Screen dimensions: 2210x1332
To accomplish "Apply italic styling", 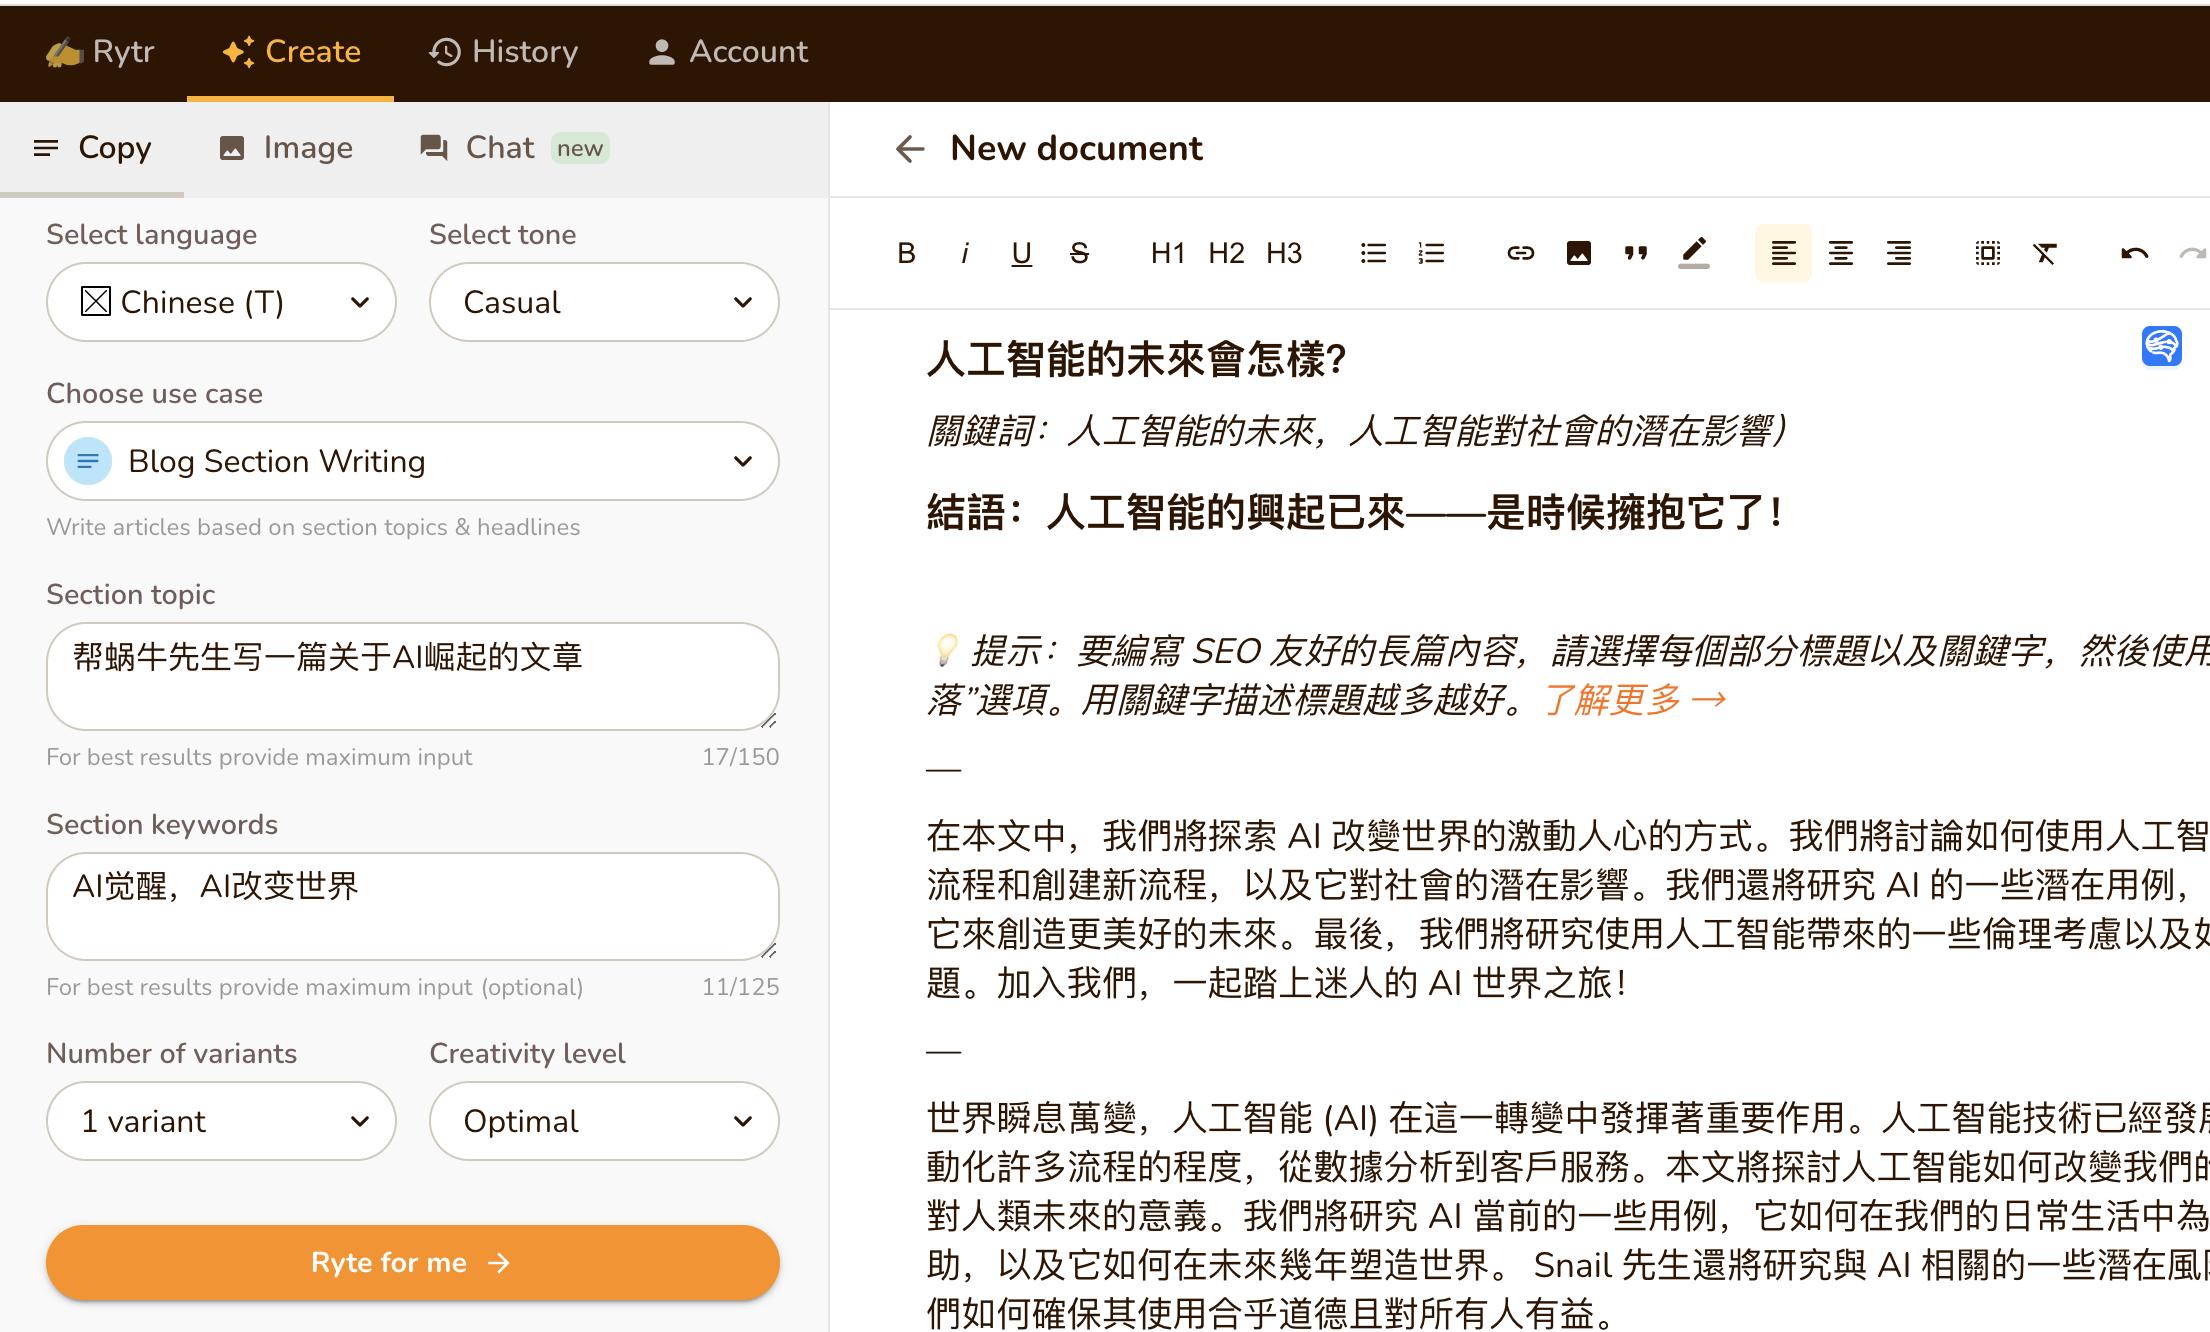I will pyautogui.click(x=964, y=253).
